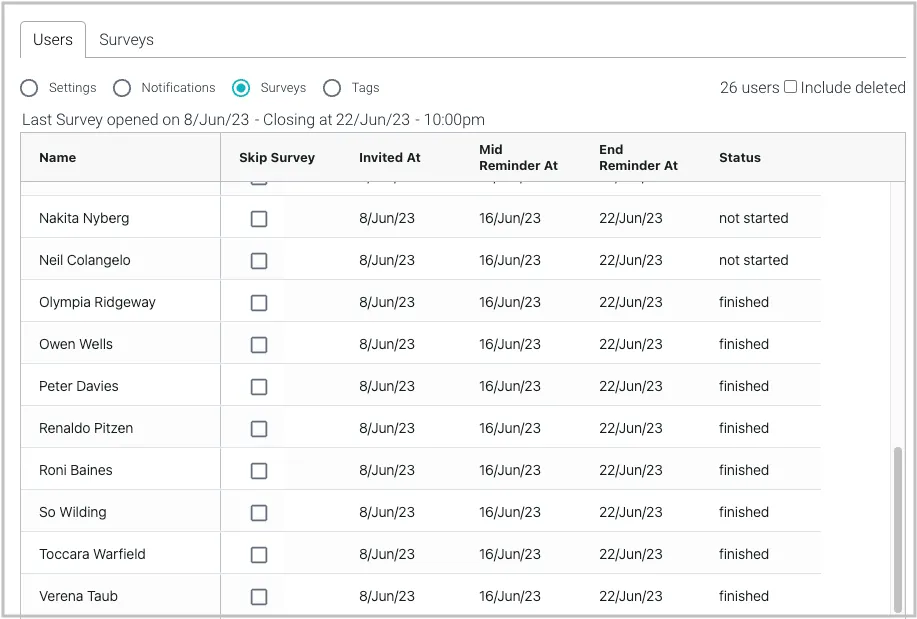Click the End Reminder At column header

[638, 157]
